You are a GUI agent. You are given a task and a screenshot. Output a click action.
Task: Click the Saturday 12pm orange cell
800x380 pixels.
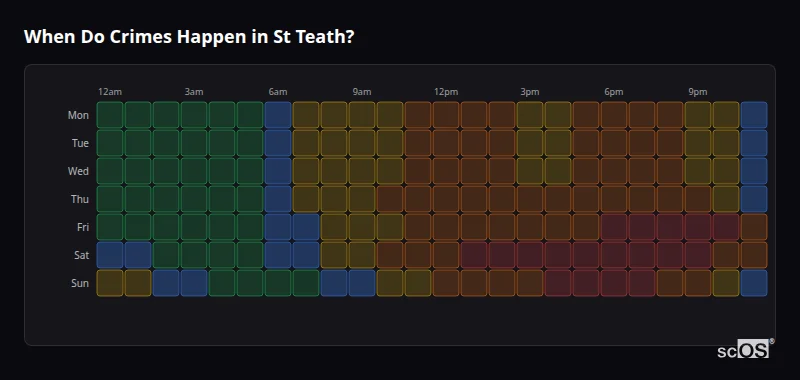(446, 255)
